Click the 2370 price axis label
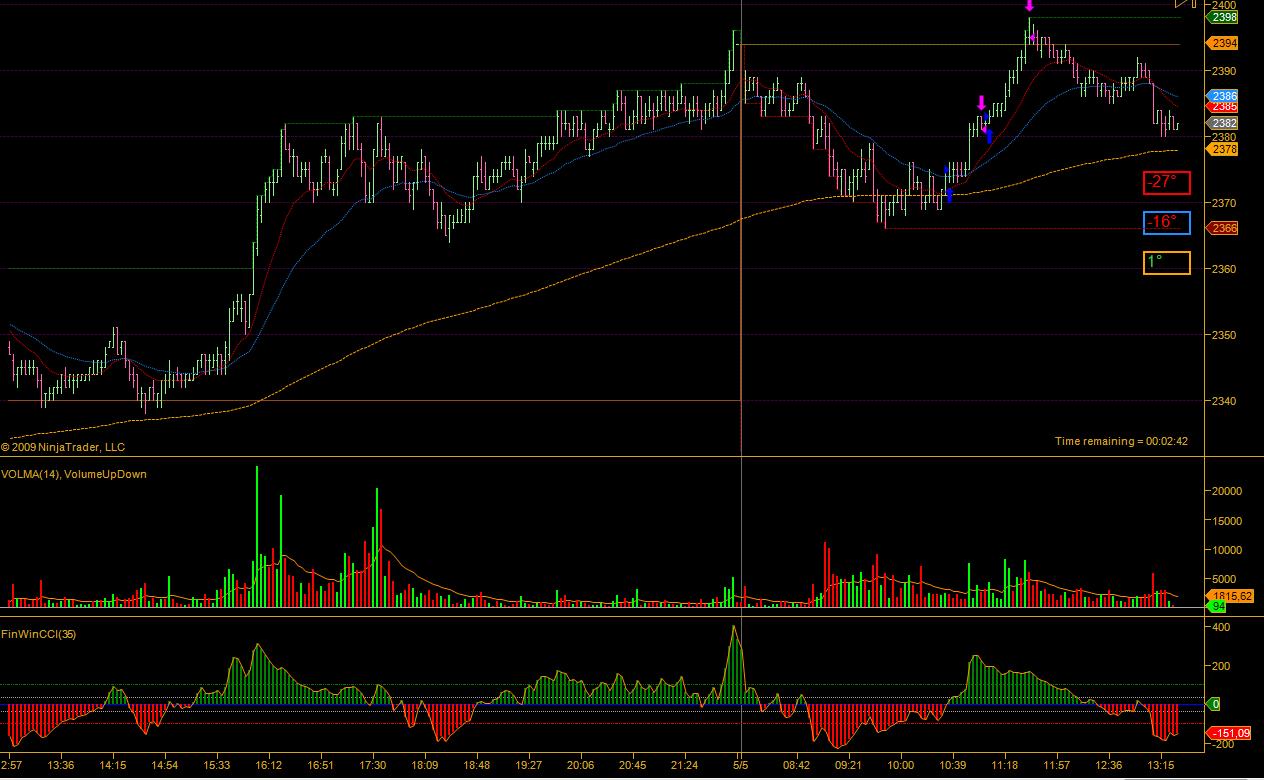This screenshot has width=1264, height=780. pyautogui.click(x=1226, y=203)
